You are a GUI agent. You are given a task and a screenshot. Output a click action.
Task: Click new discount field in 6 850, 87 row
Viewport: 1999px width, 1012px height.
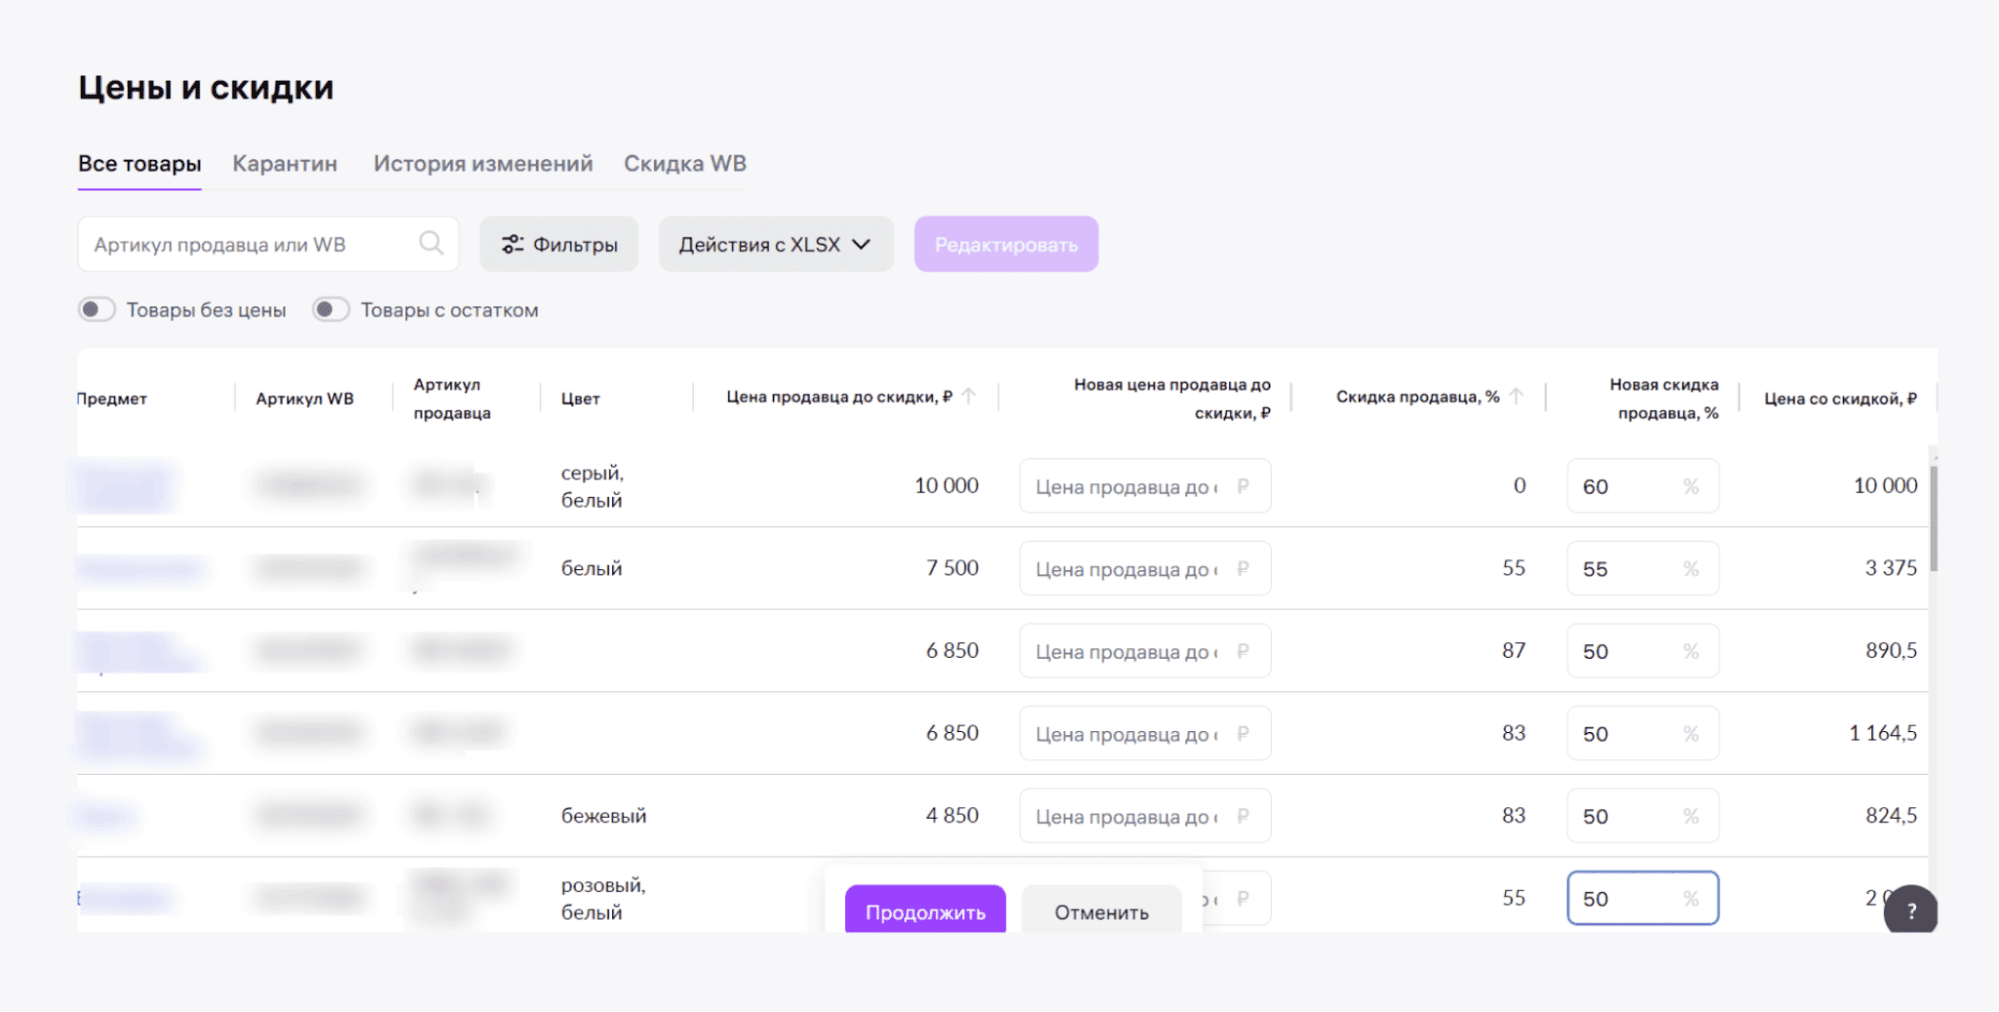click(x=1642, y=651)
